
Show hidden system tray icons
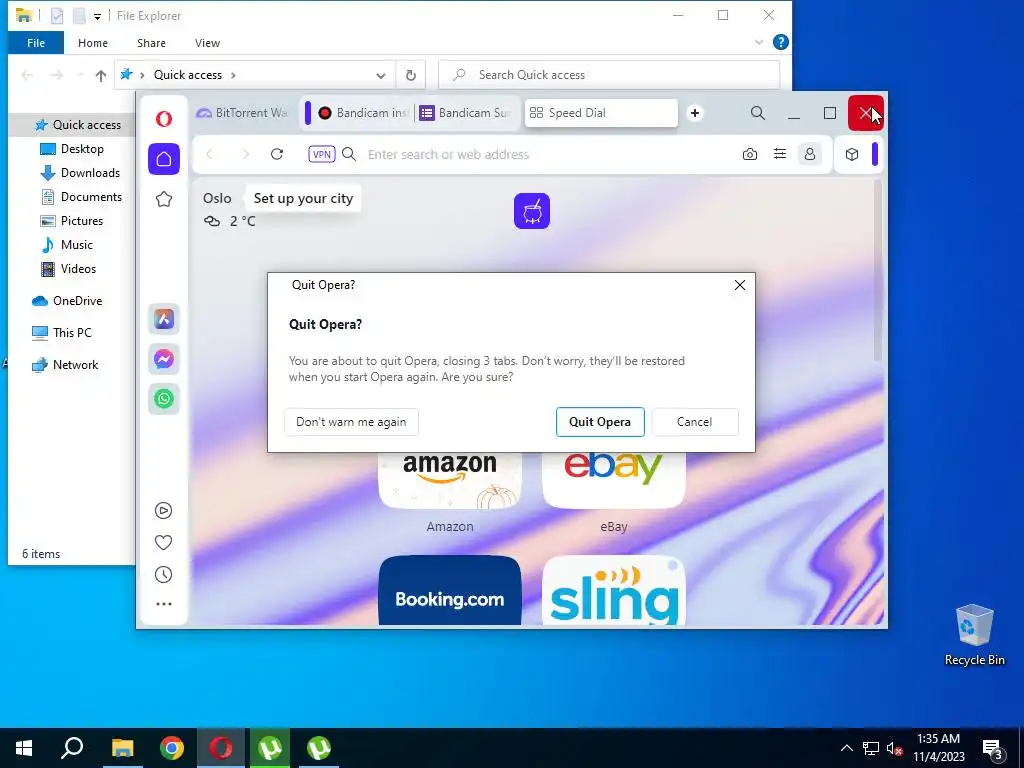(x=846, y=748)
